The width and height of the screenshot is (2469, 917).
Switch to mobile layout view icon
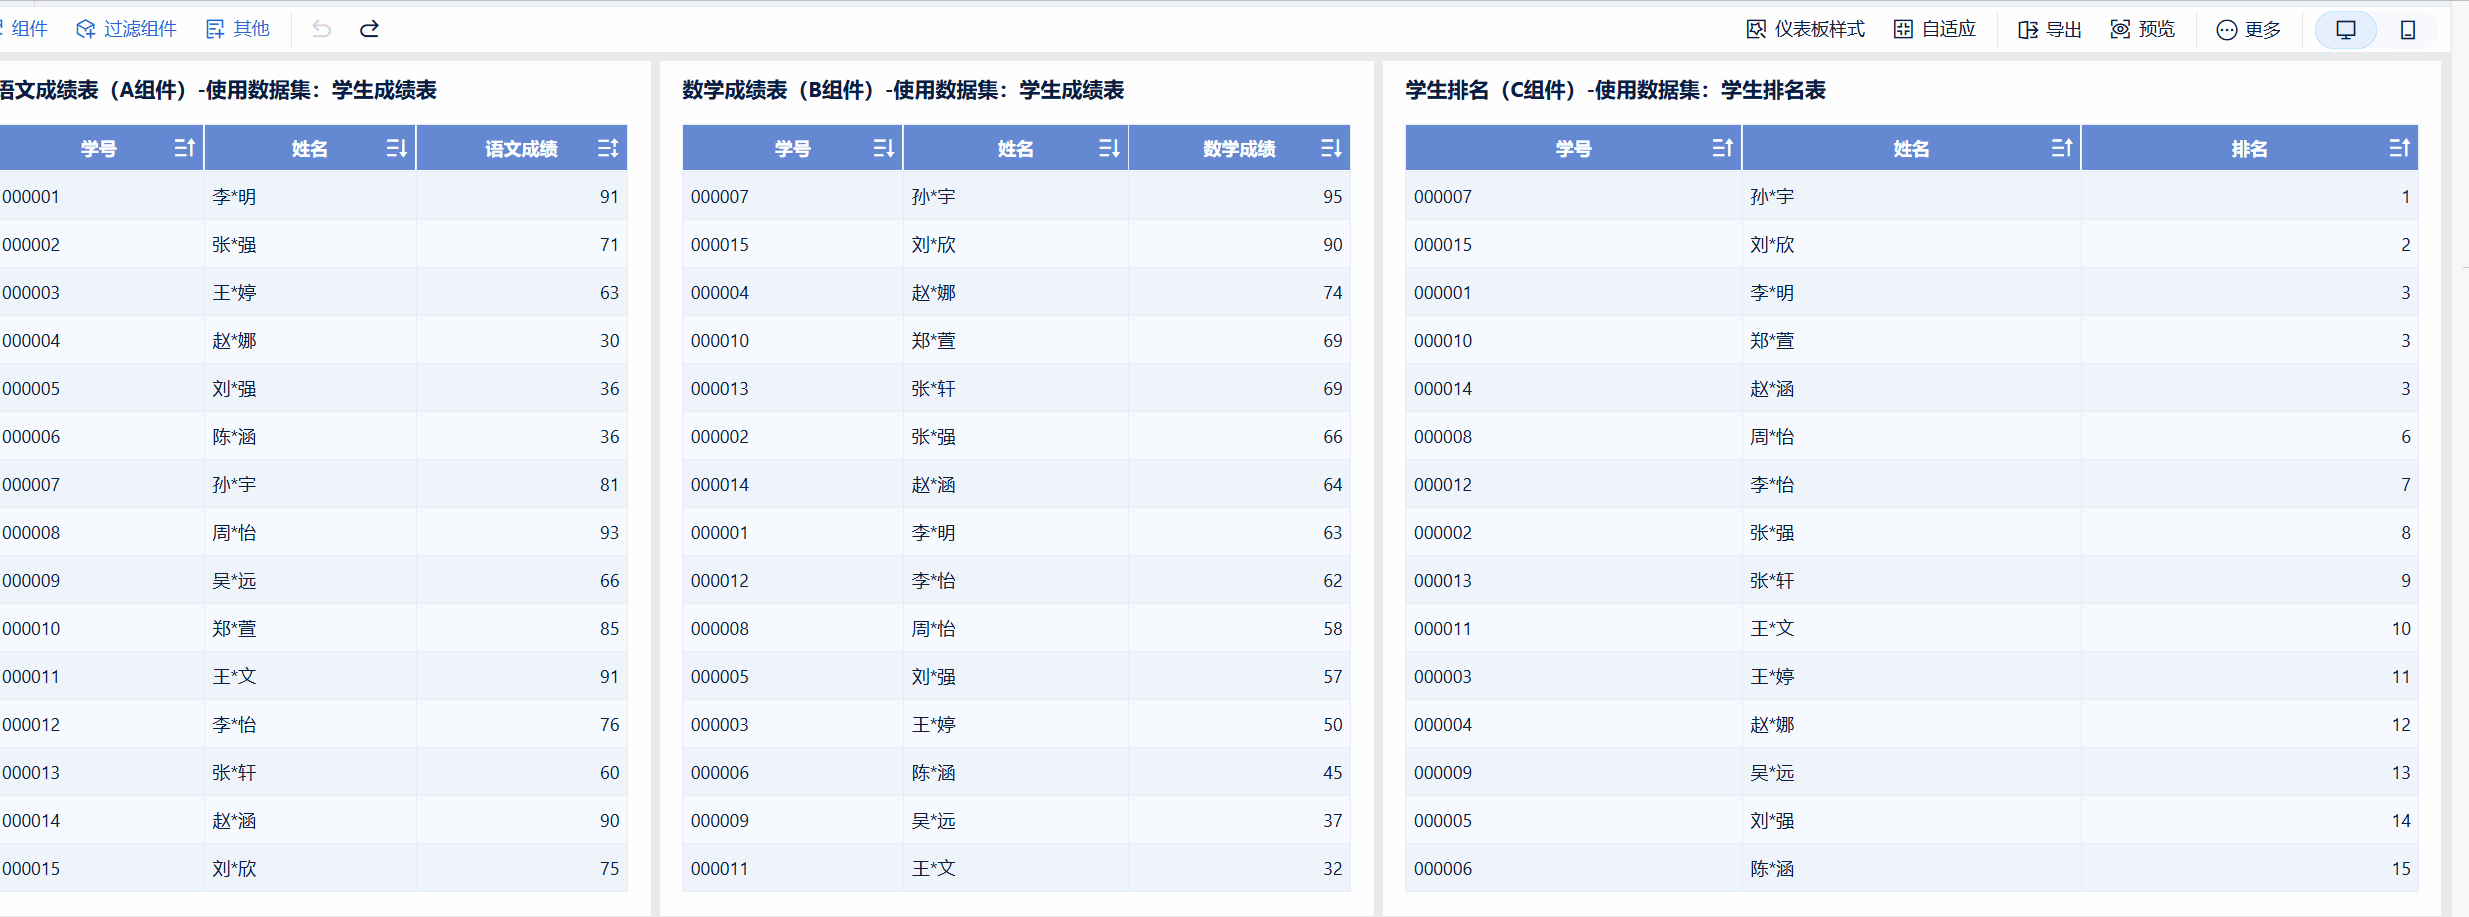coord(2408,29)
